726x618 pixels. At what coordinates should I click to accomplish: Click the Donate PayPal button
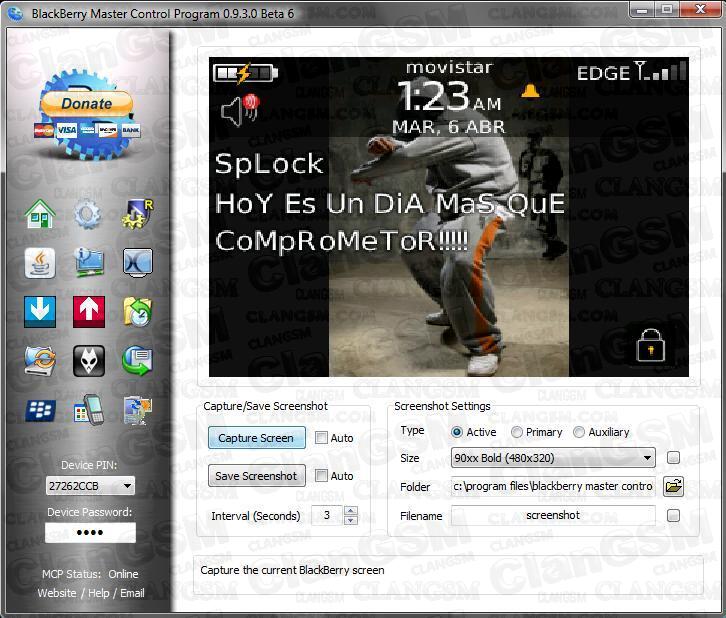87,103
